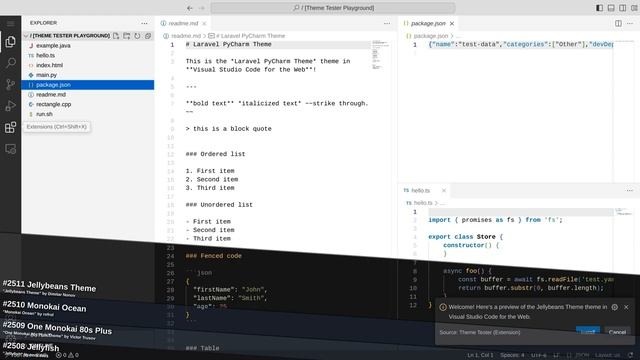Image resolution: width=640 pixels, height=360 pixels.
Task: Toggle the primary side bar layout icon
Action: [x=600, y=8]
